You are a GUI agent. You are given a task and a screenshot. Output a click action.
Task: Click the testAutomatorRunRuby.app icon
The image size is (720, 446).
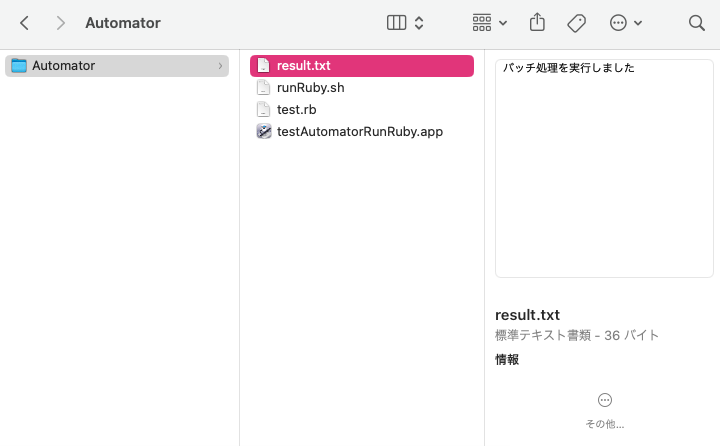coord(264,131)
